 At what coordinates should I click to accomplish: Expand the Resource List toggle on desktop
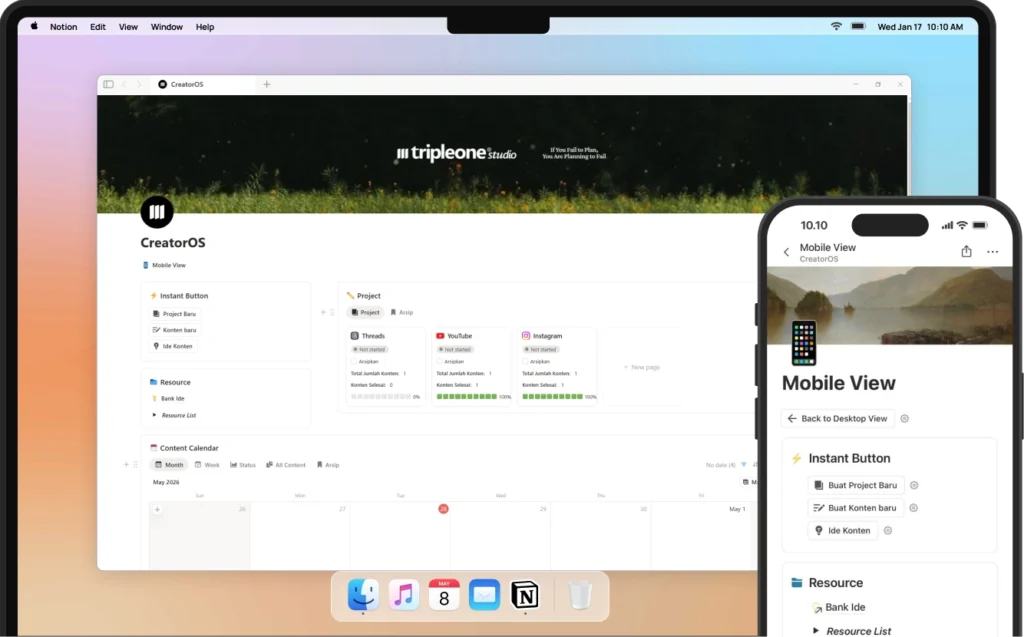154,415
